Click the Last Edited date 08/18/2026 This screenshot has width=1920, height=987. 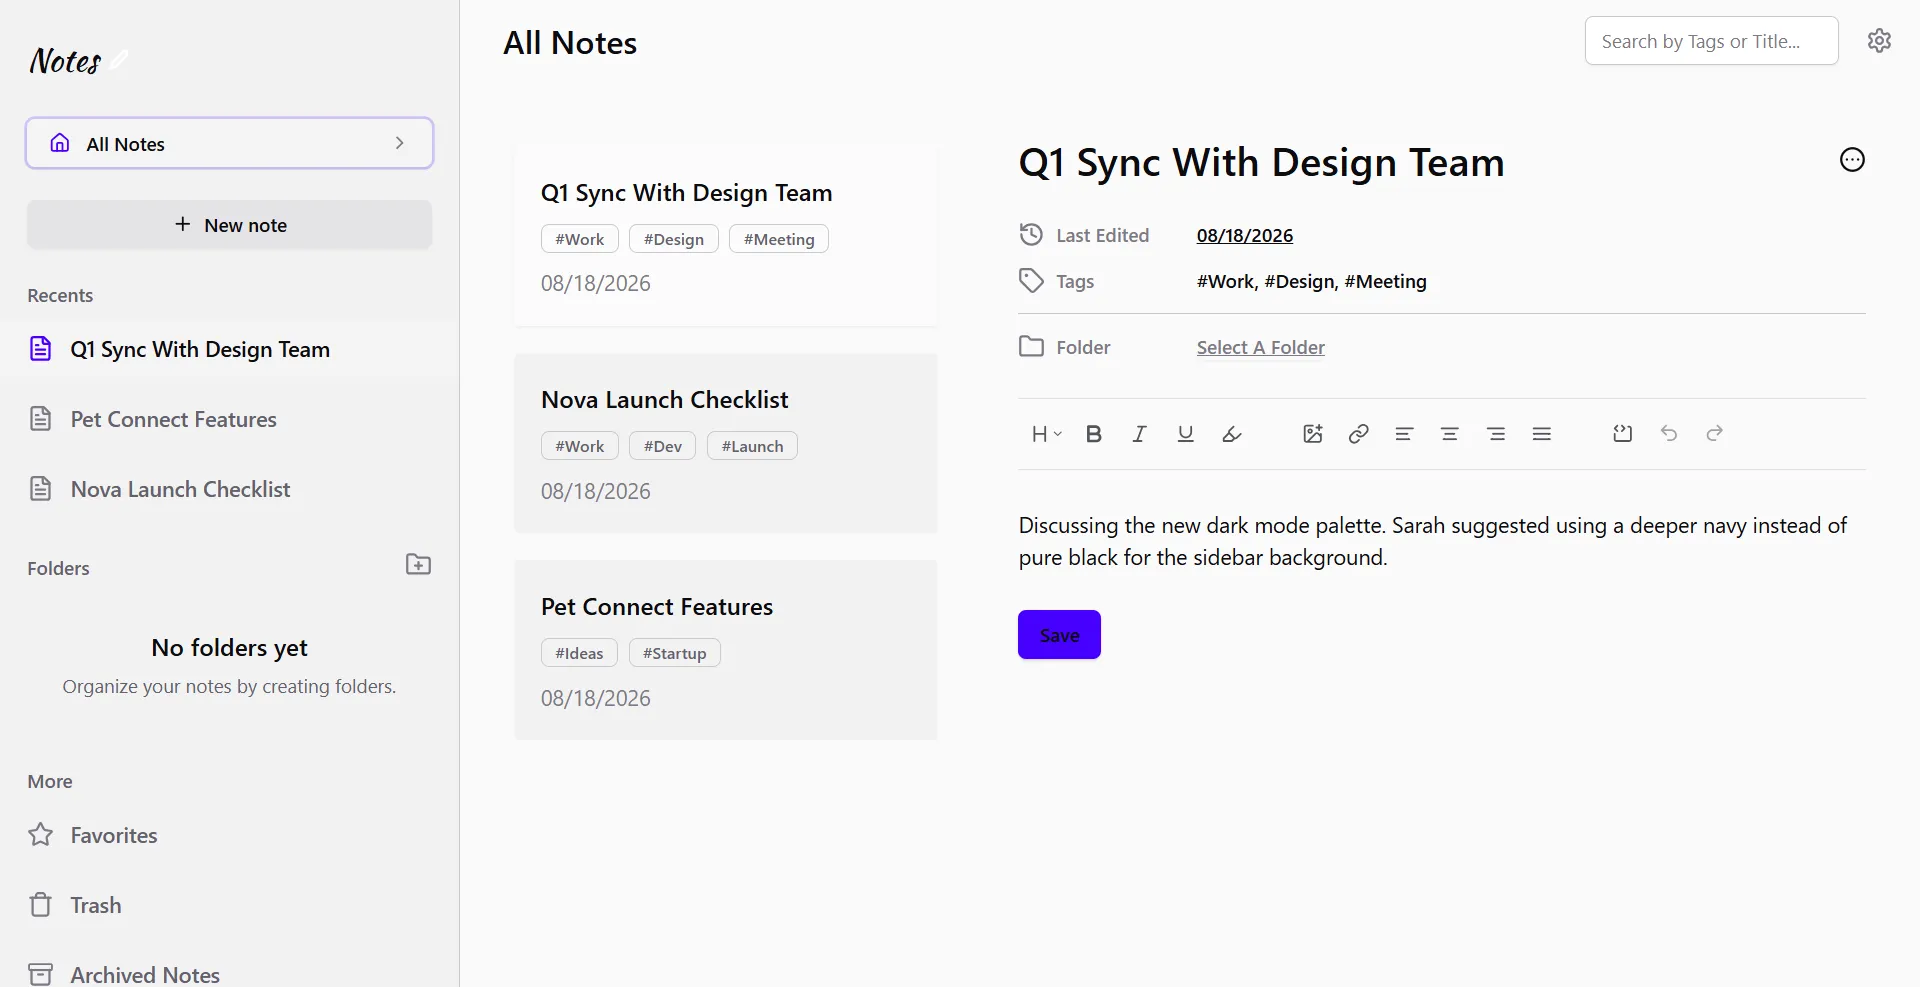click(1244, 235)
